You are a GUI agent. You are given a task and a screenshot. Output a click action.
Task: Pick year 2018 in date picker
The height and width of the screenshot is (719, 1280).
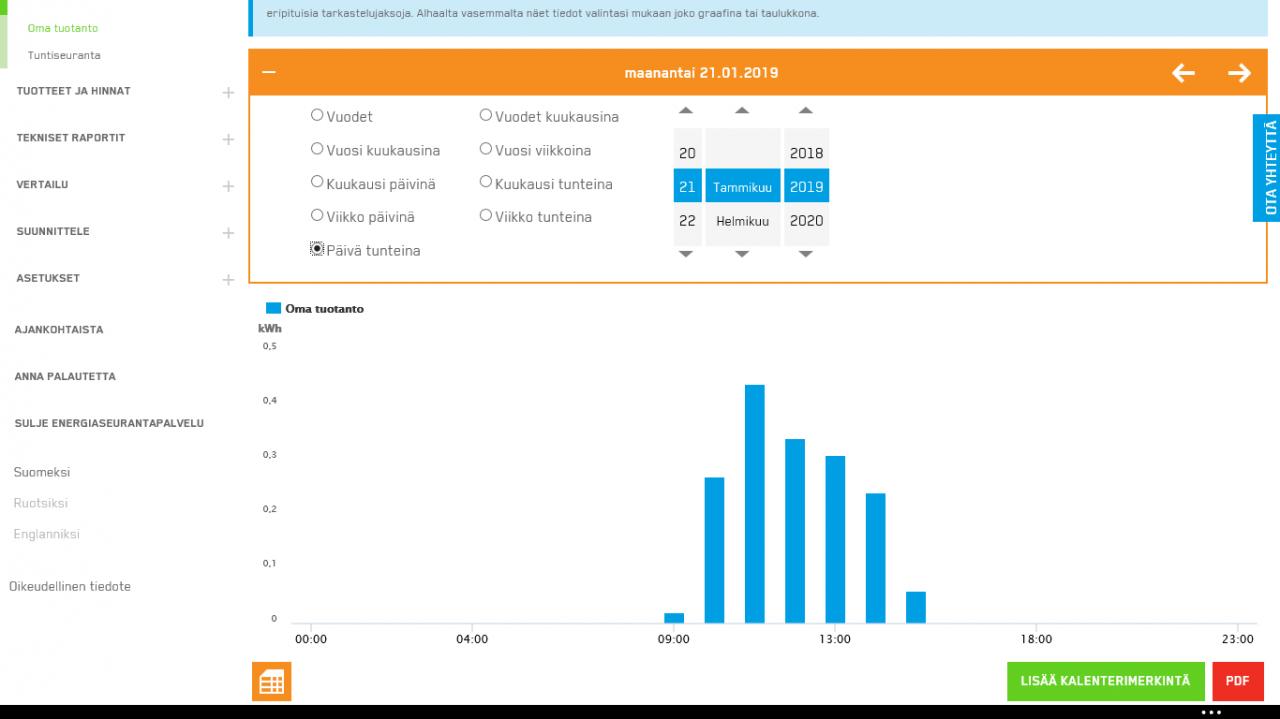pos(806,153)
